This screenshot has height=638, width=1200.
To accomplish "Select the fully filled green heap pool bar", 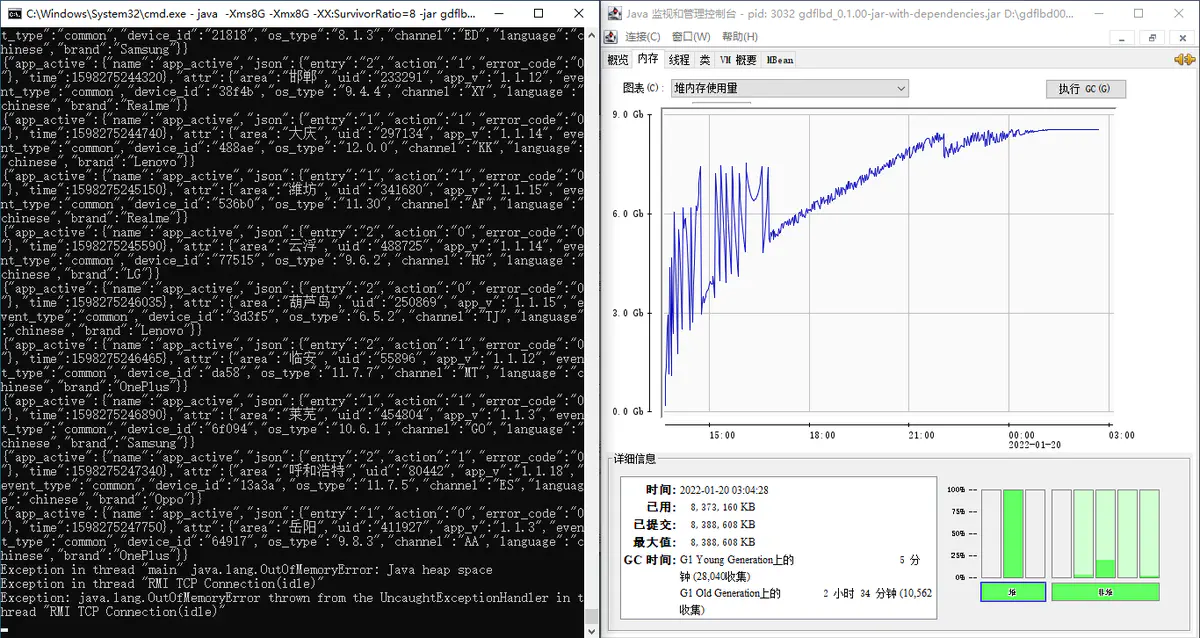I will coord(1013,533).
